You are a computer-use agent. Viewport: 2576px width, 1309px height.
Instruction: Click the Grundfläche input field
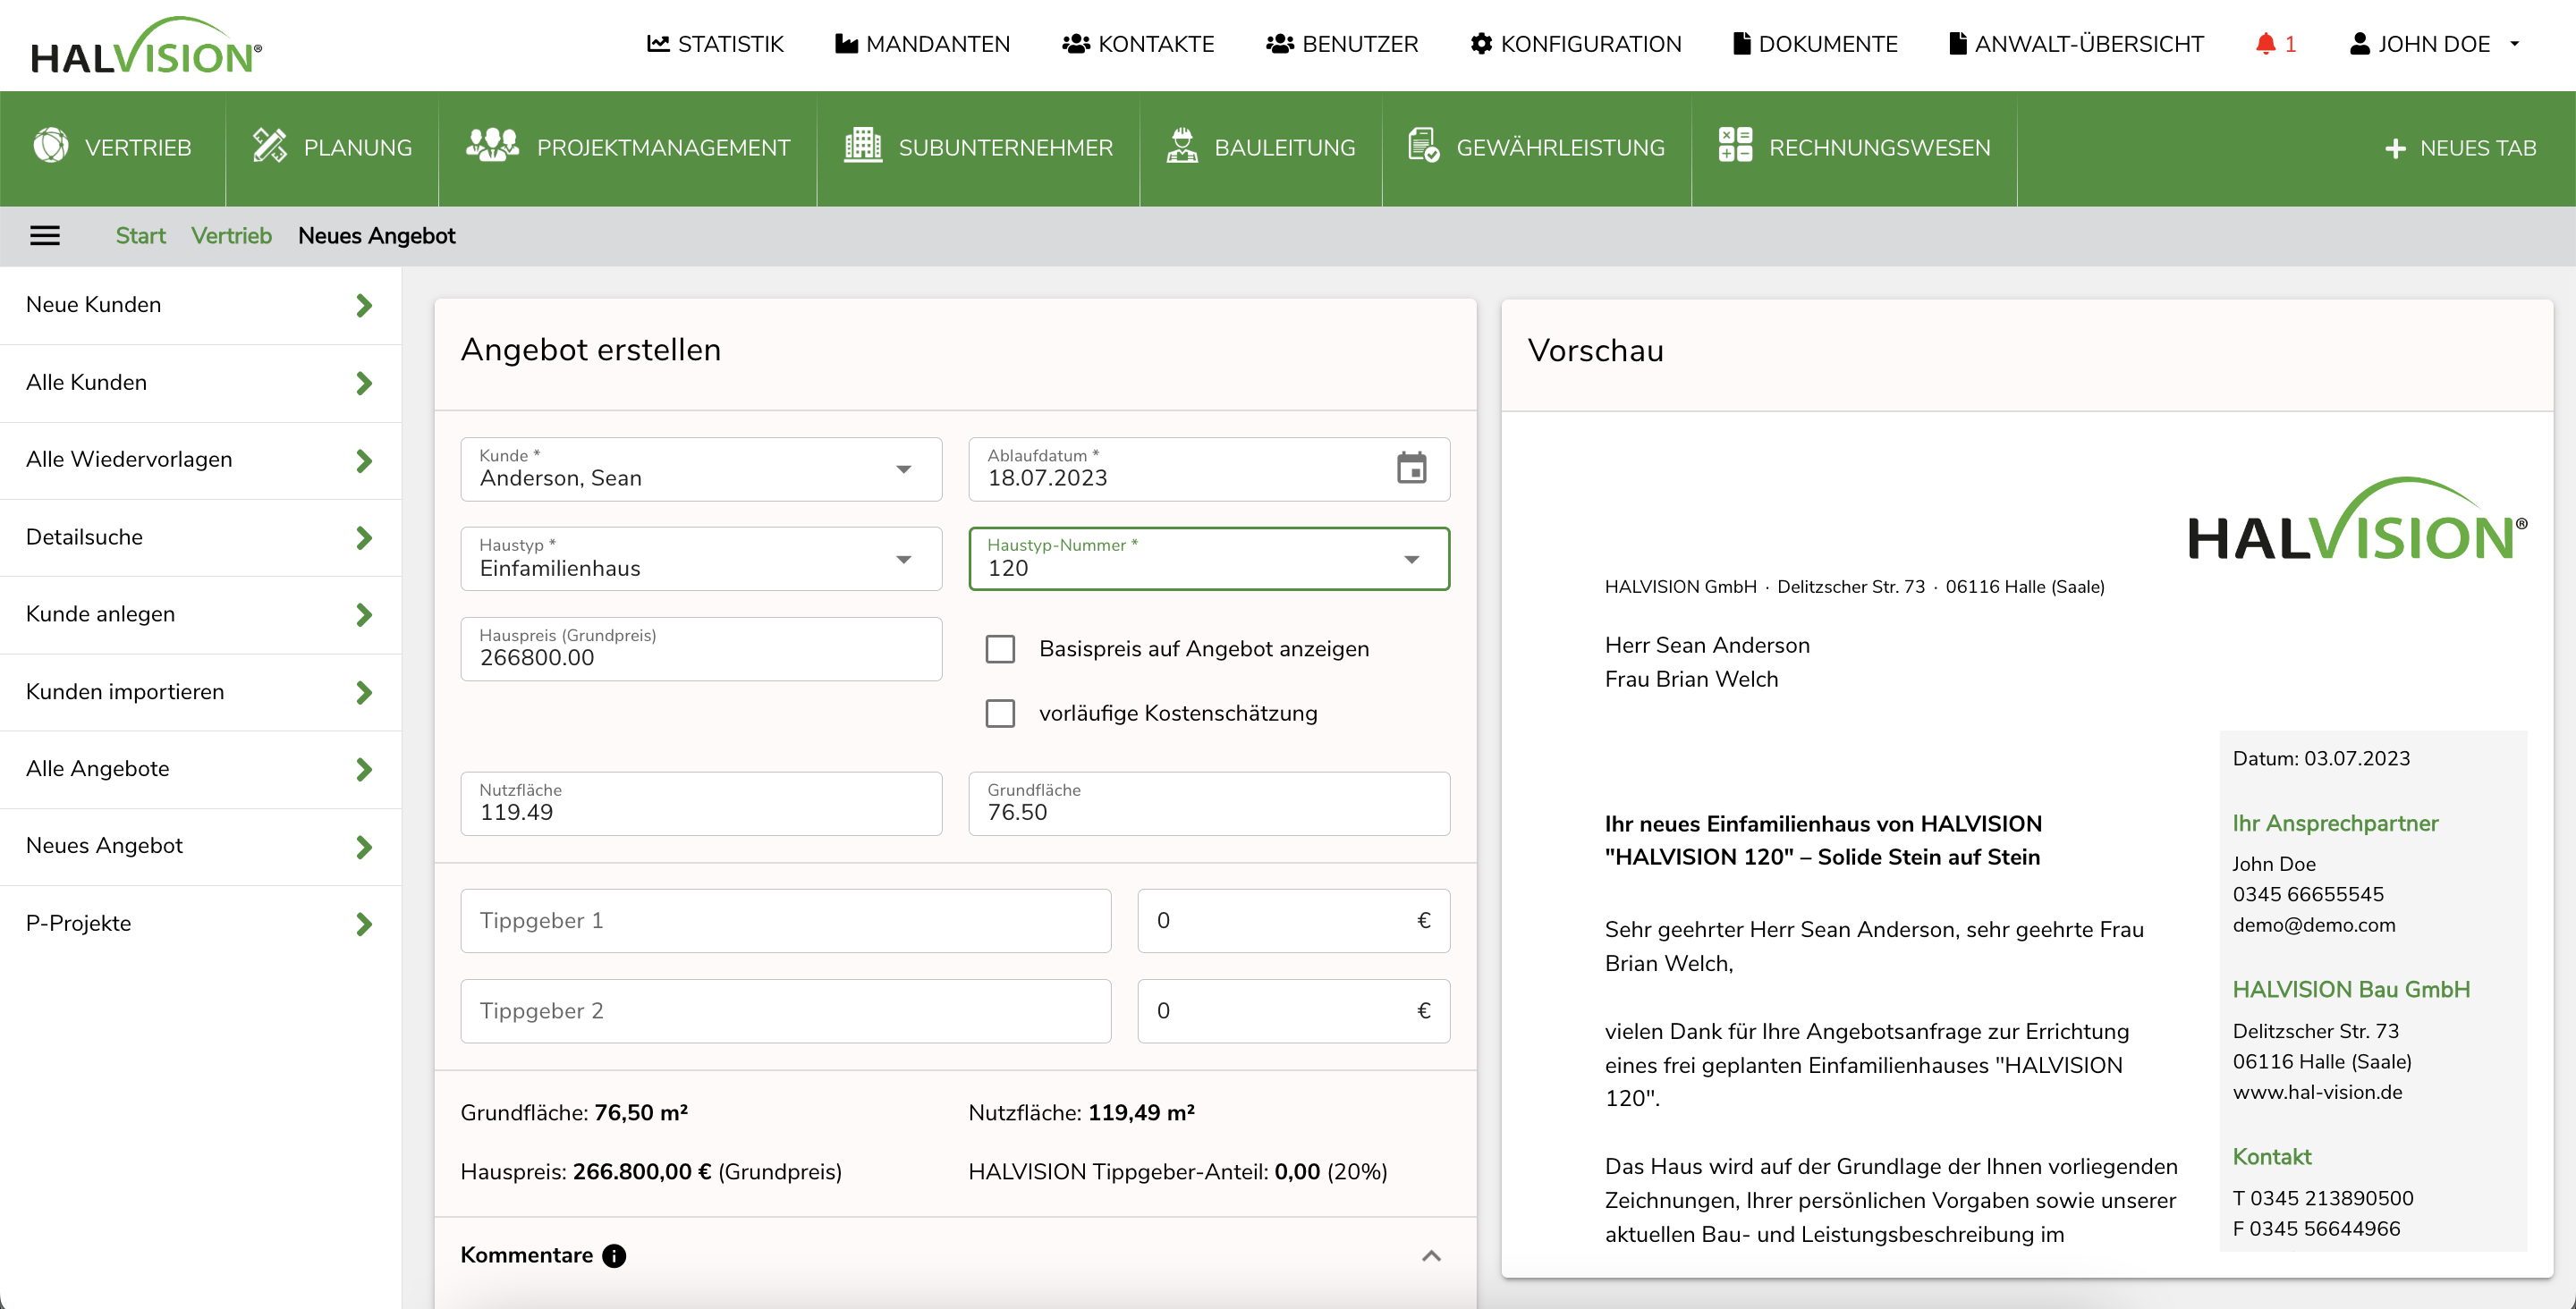[1209, 804]
